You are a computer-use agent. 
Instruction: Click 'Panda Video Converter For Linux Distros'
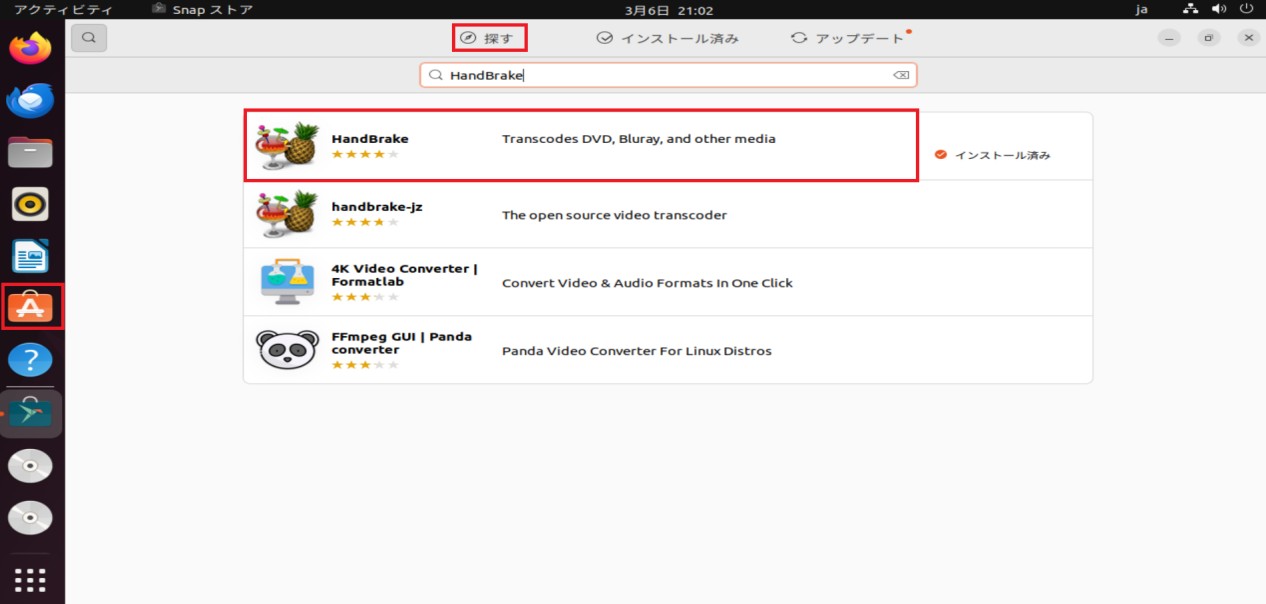(636, 351)
